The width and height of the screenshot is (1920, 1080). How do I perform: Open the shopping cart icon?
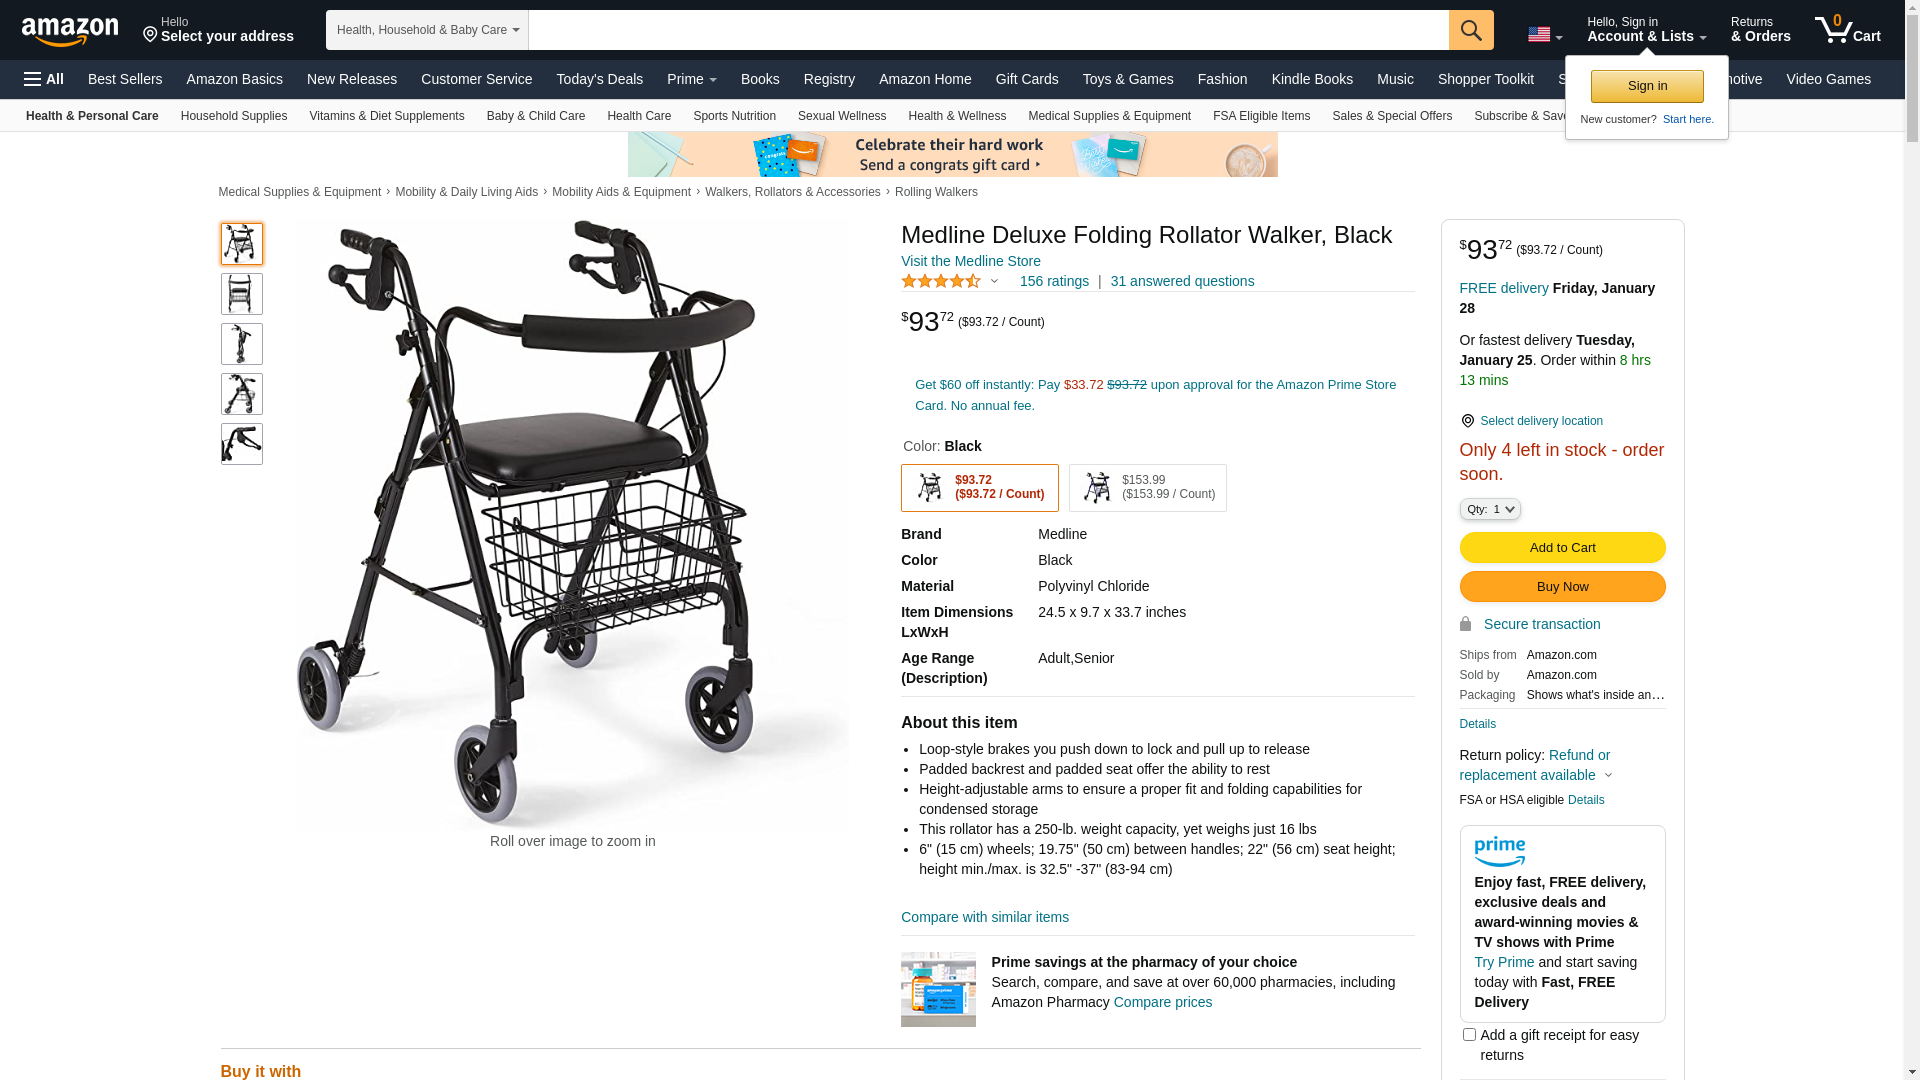click(x=1847, y=29)
